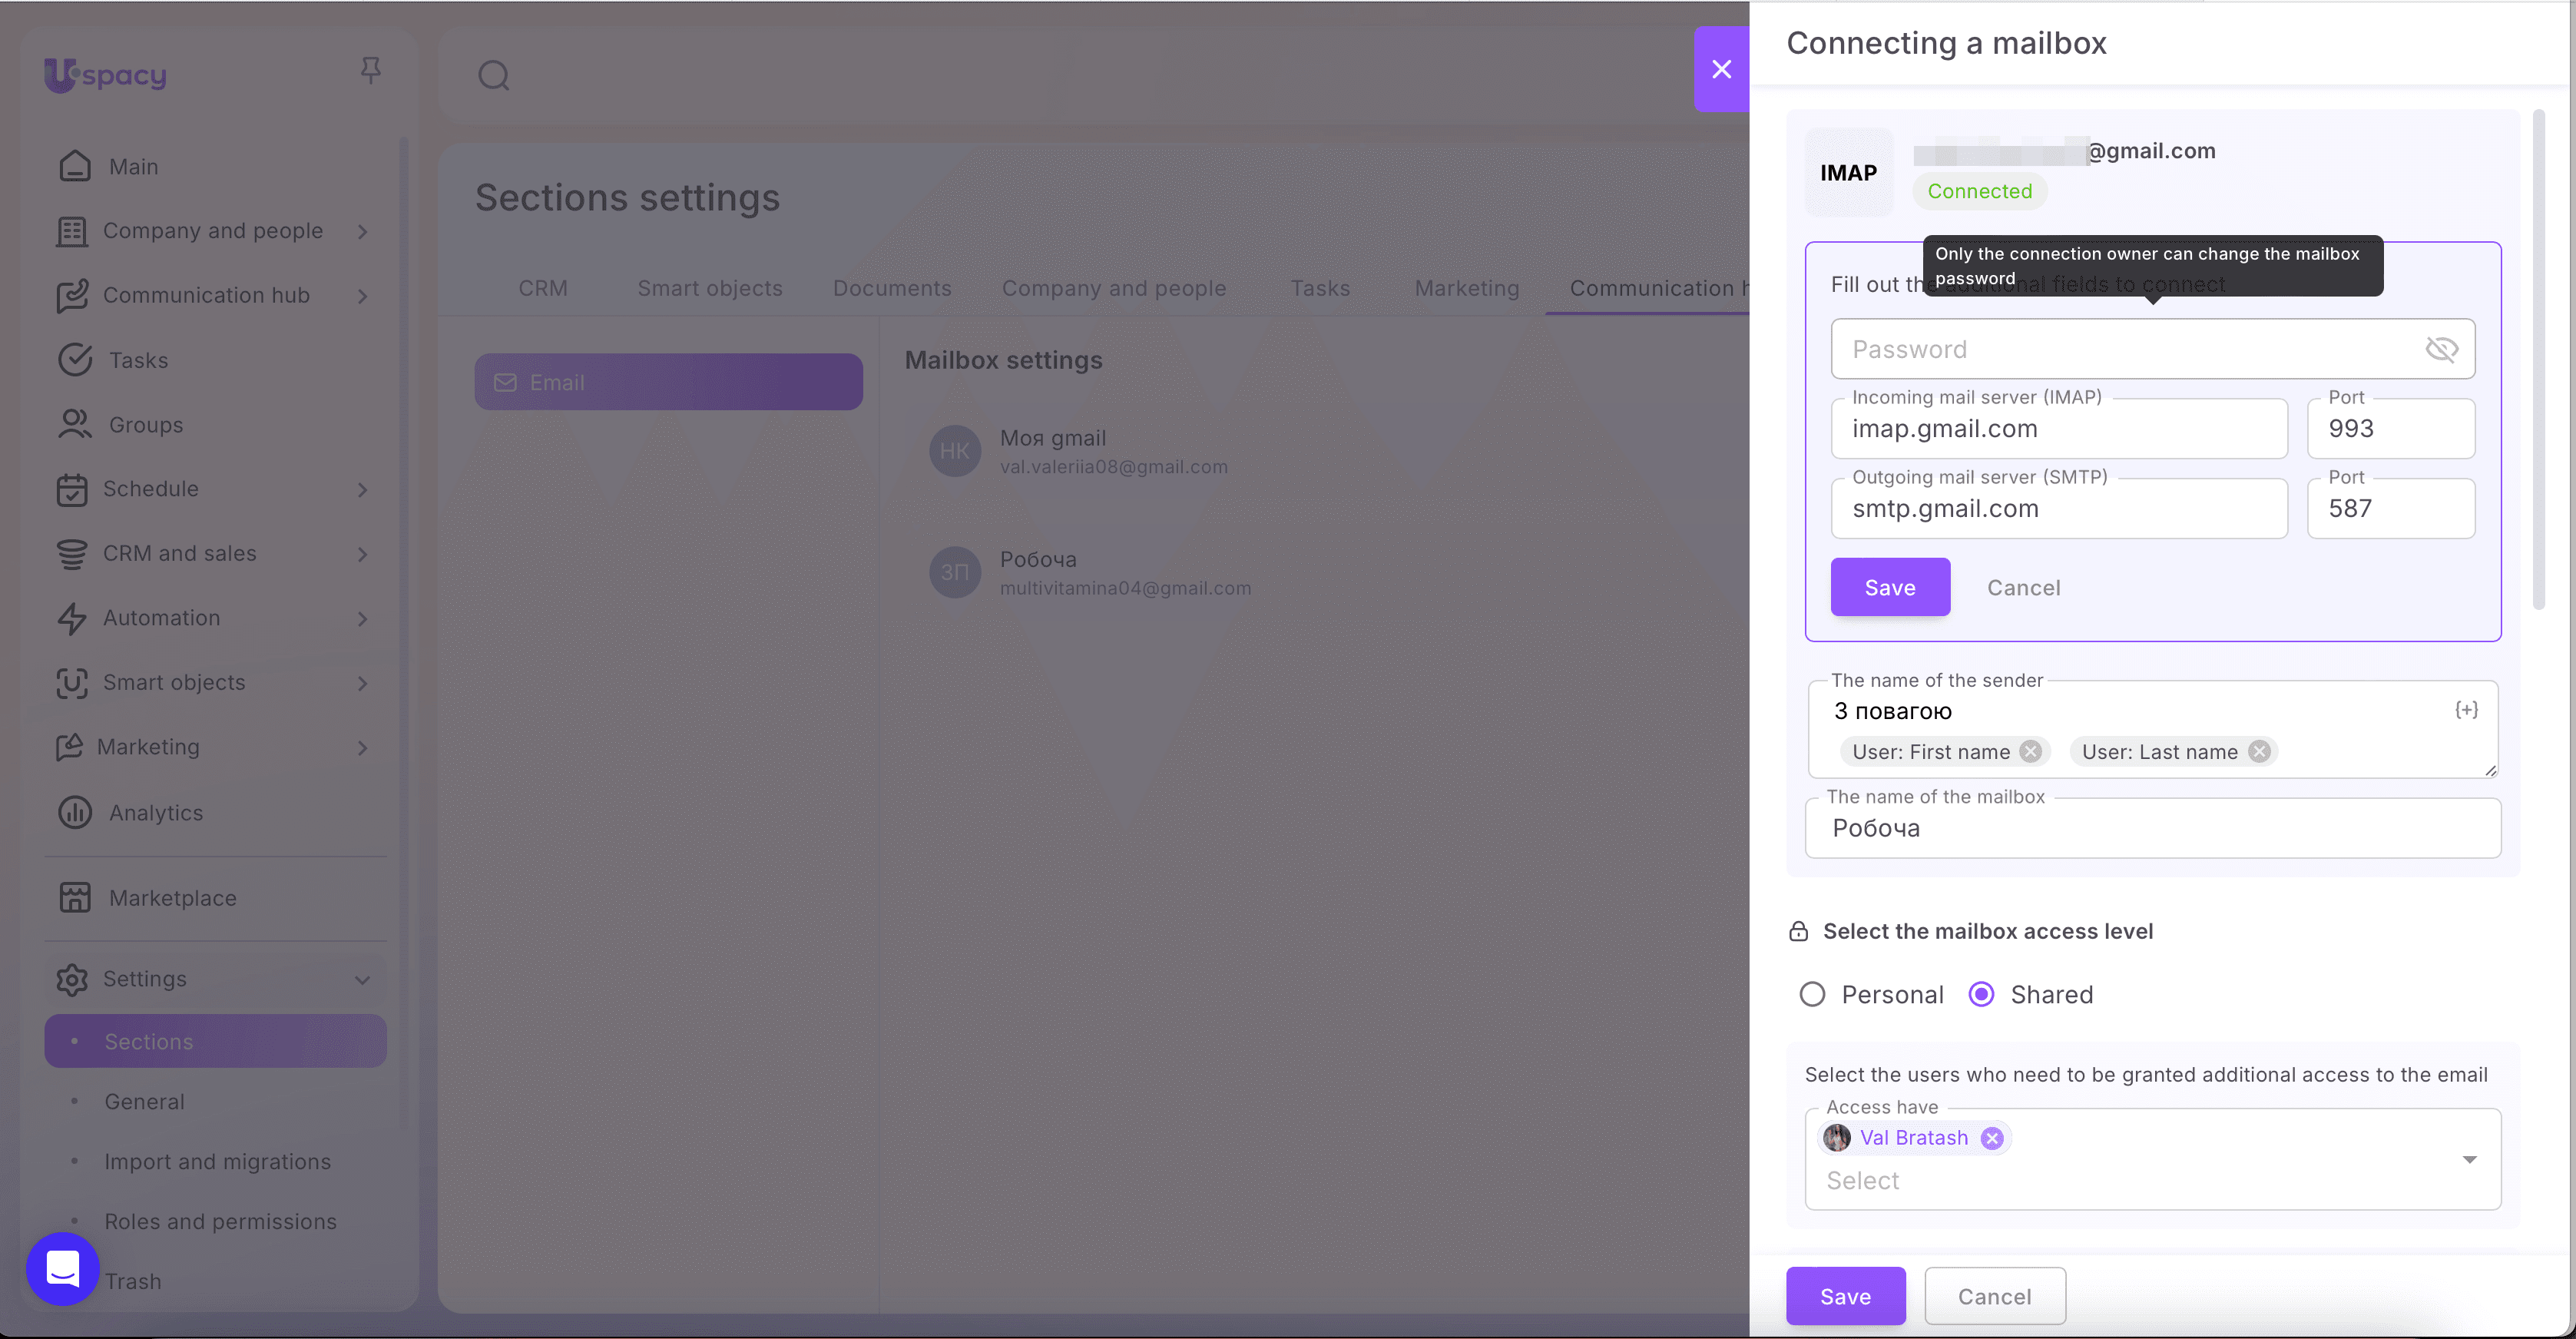Toggle password visibility eye icon
The image size is (2576, 1339).
pos(2441,349)
